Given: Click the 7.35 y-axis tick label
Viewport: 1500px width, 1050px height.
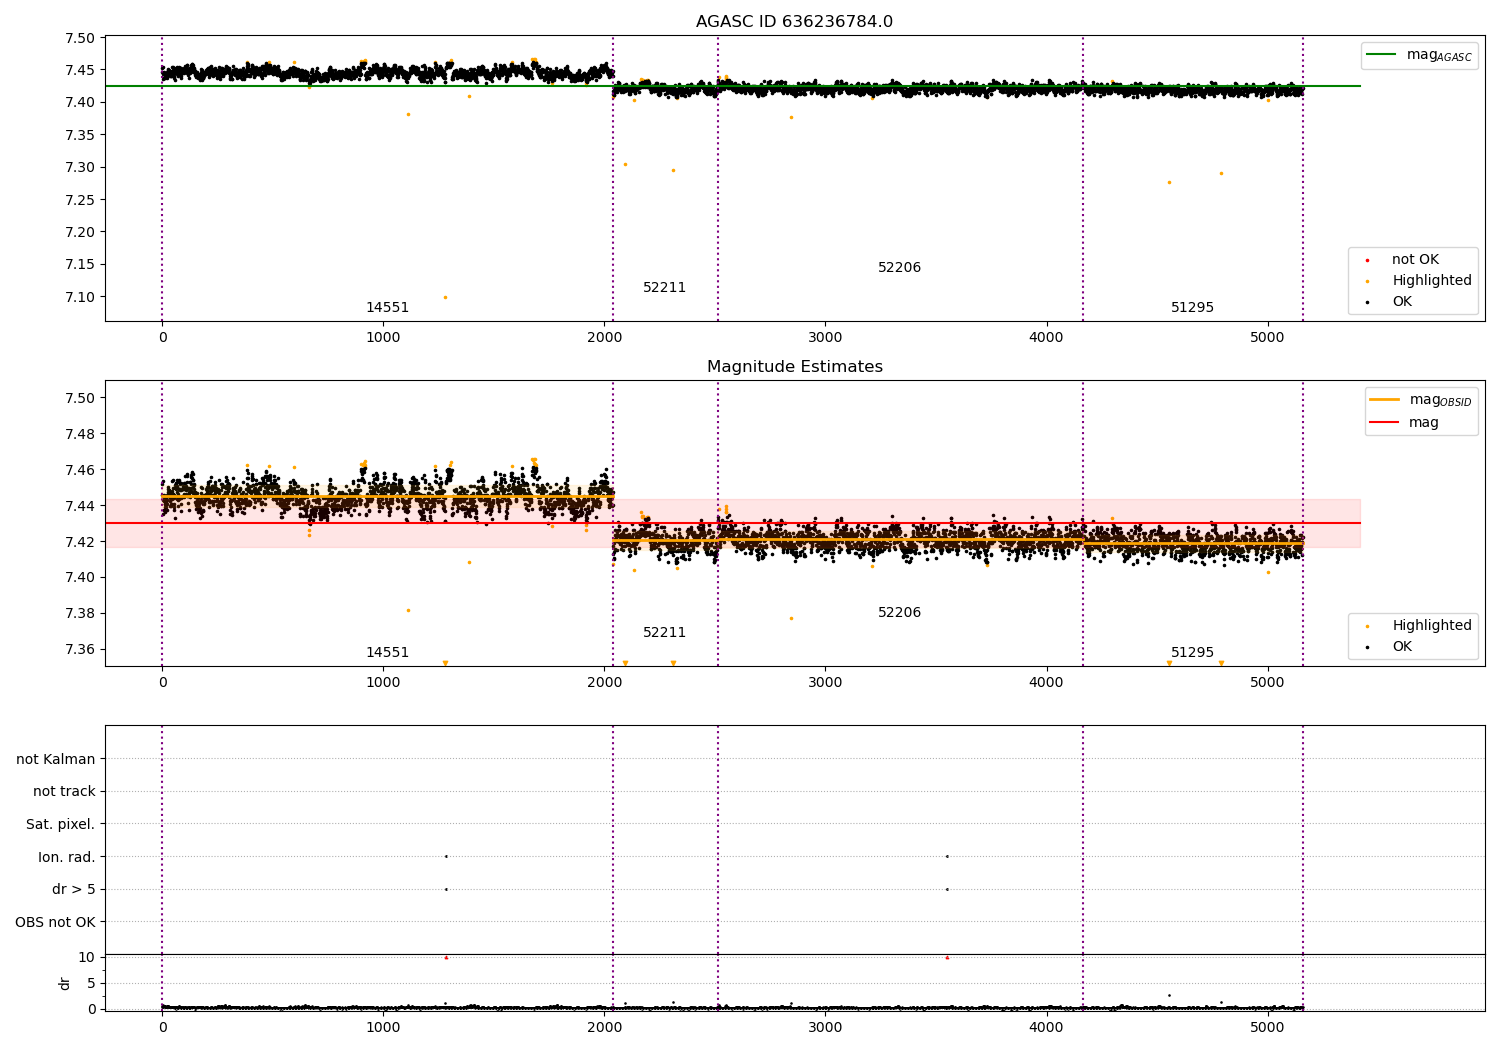Looking at the screenshot, I should (x=79, y=135).
